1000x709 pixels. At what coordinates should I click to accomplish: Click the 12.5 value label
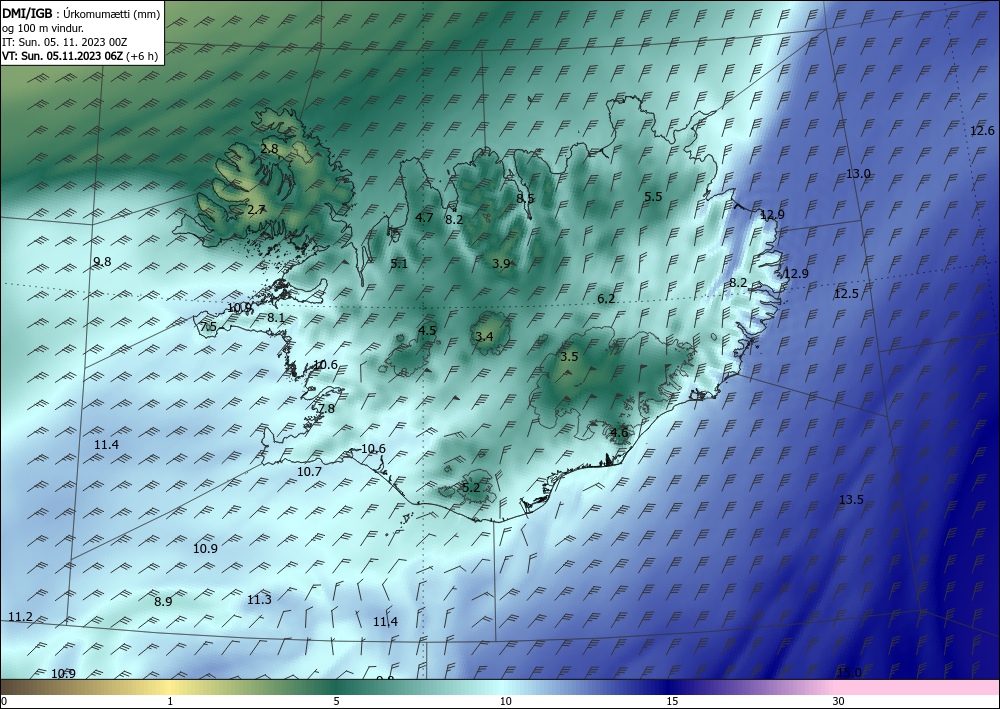pos(846,293)
